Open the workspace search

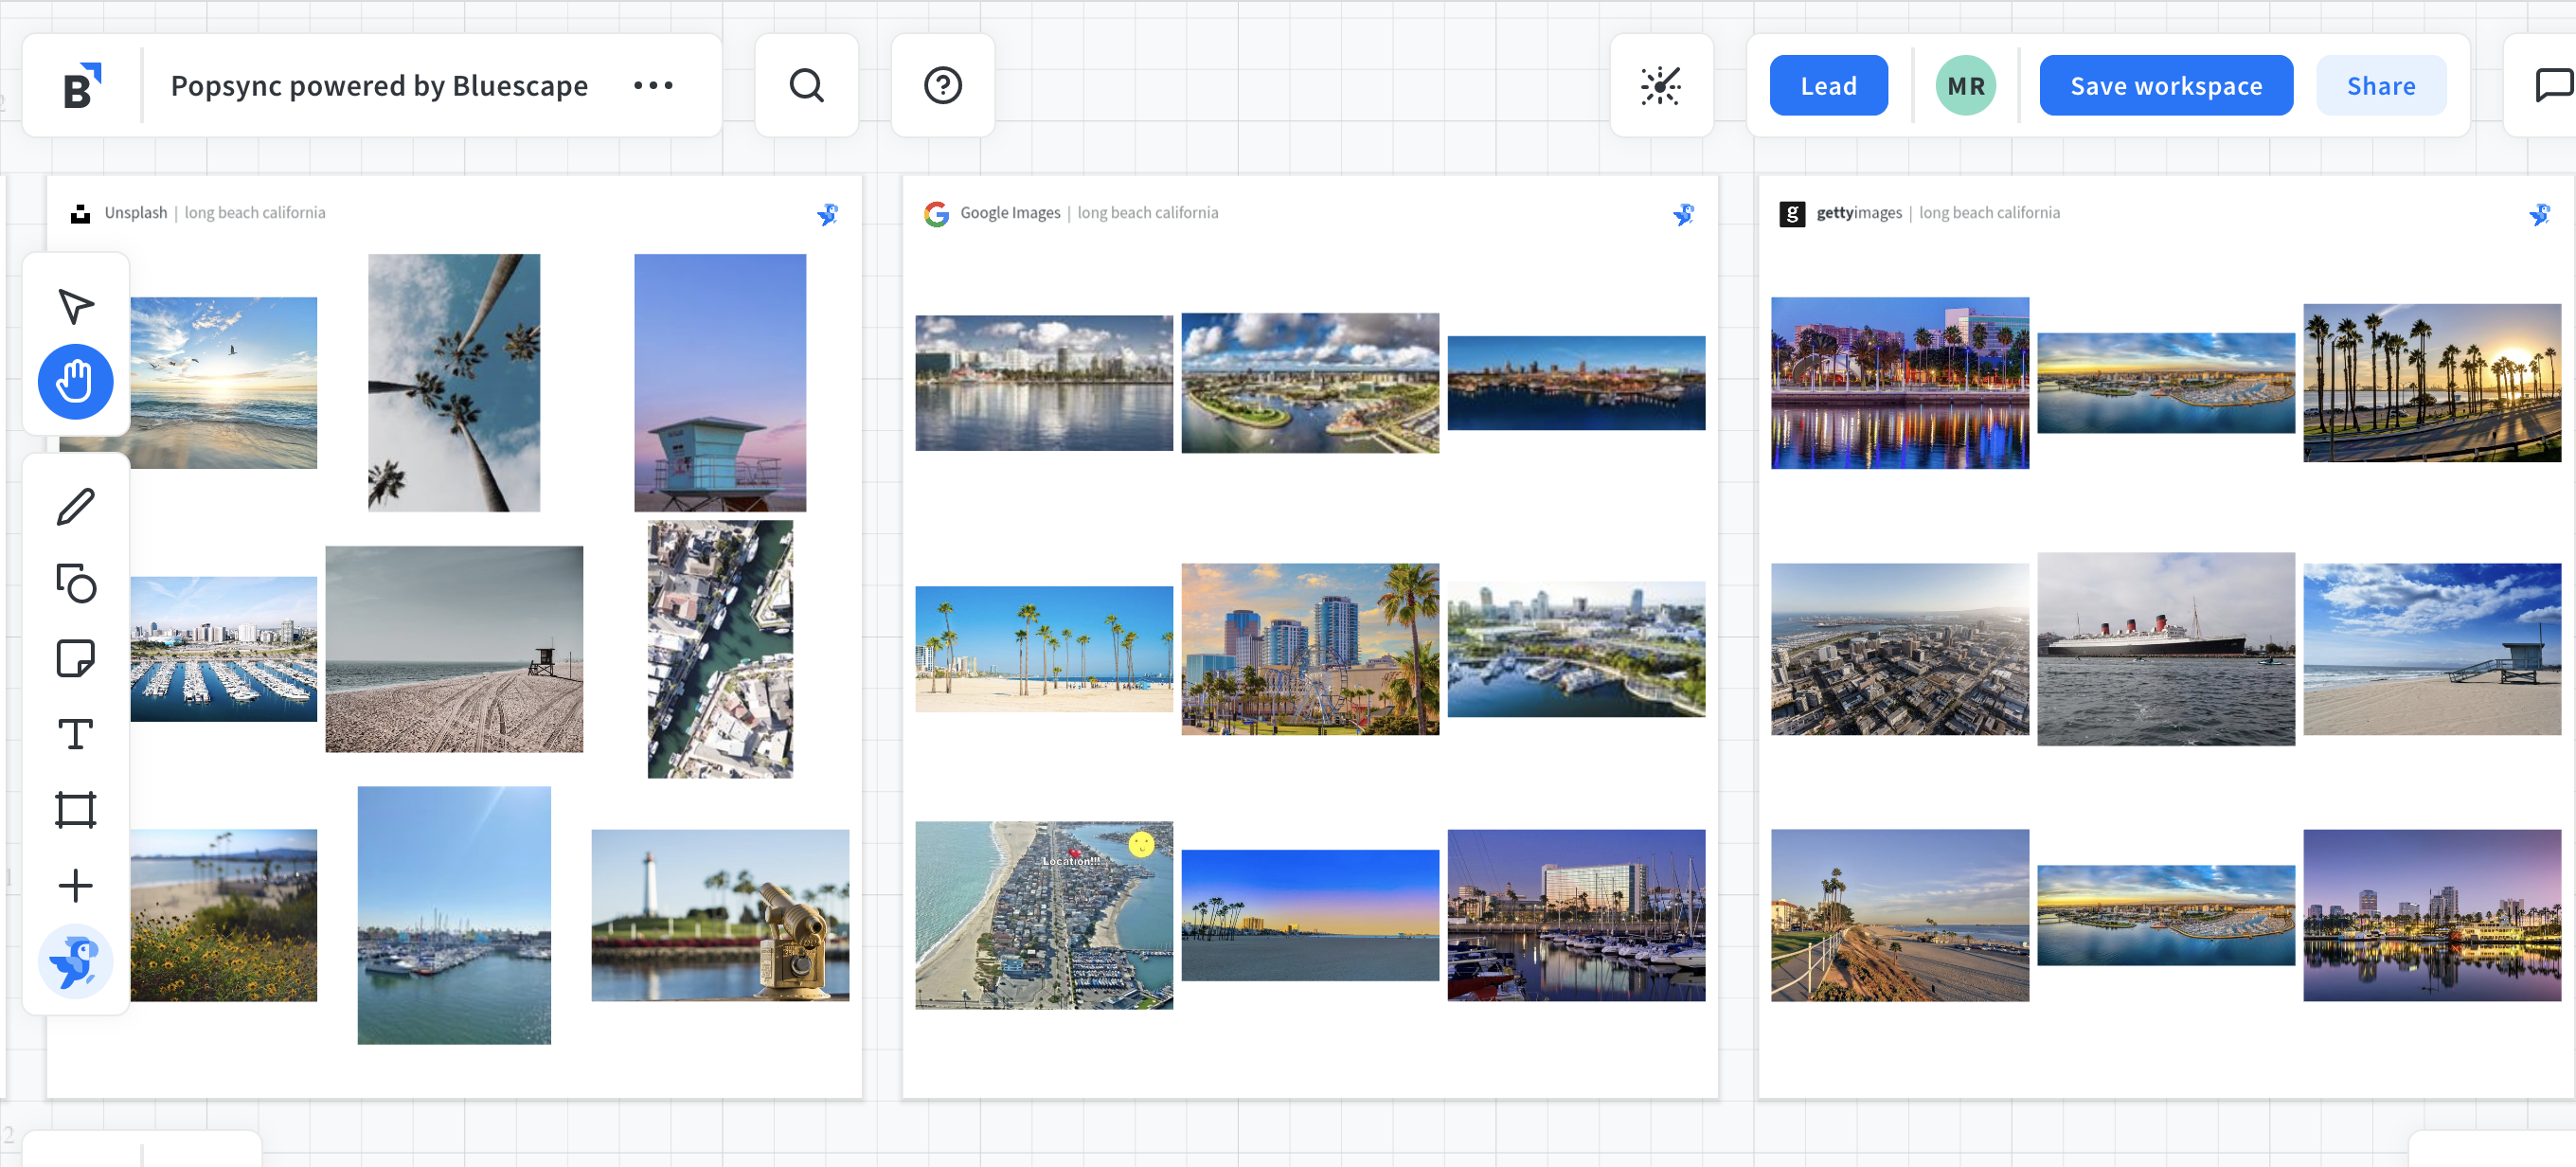pos(806,86)
